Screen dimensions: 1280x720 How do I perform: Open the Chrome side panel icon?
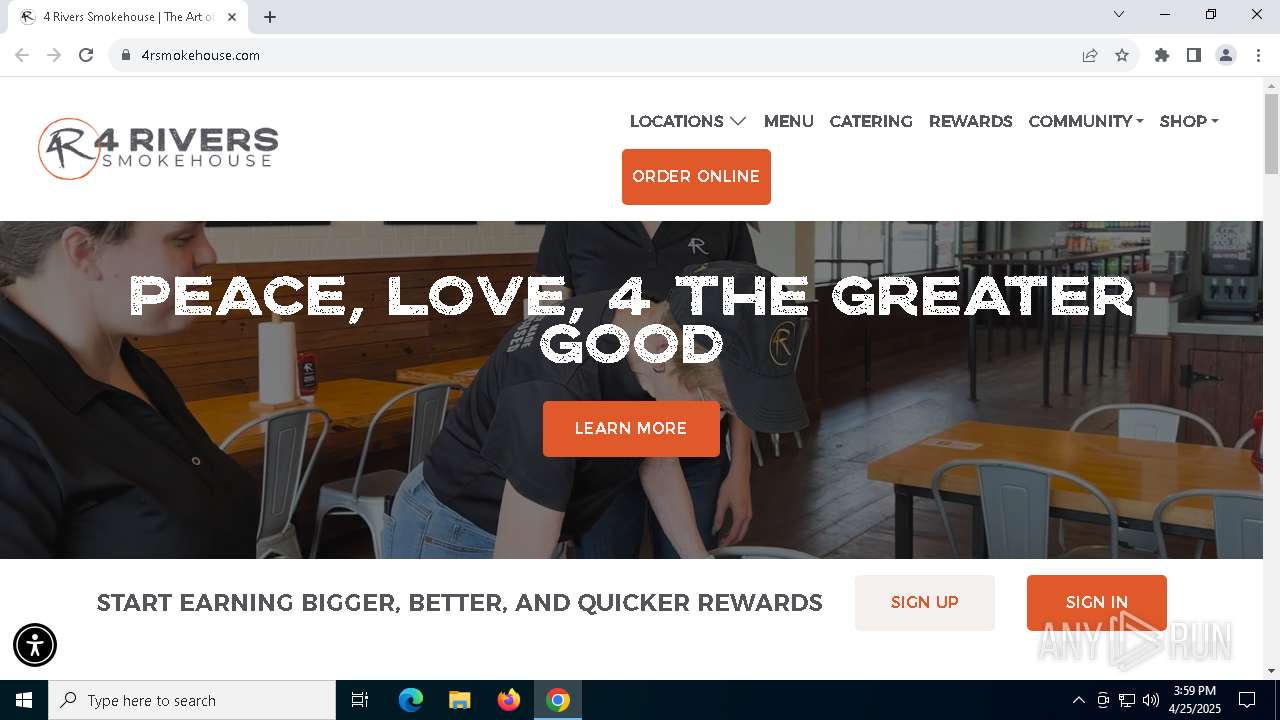click(1194, 55)
